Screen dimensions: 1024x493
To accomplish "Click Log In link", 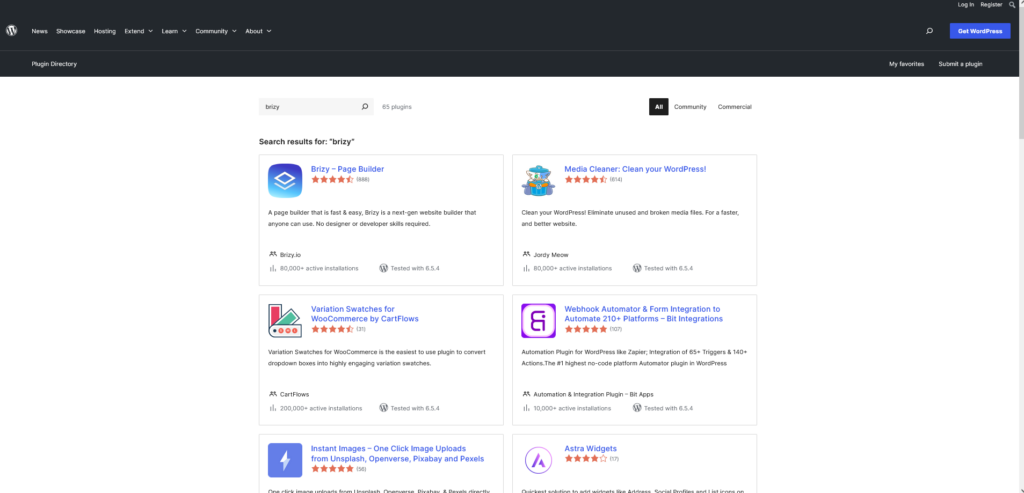I will [966, 5].
